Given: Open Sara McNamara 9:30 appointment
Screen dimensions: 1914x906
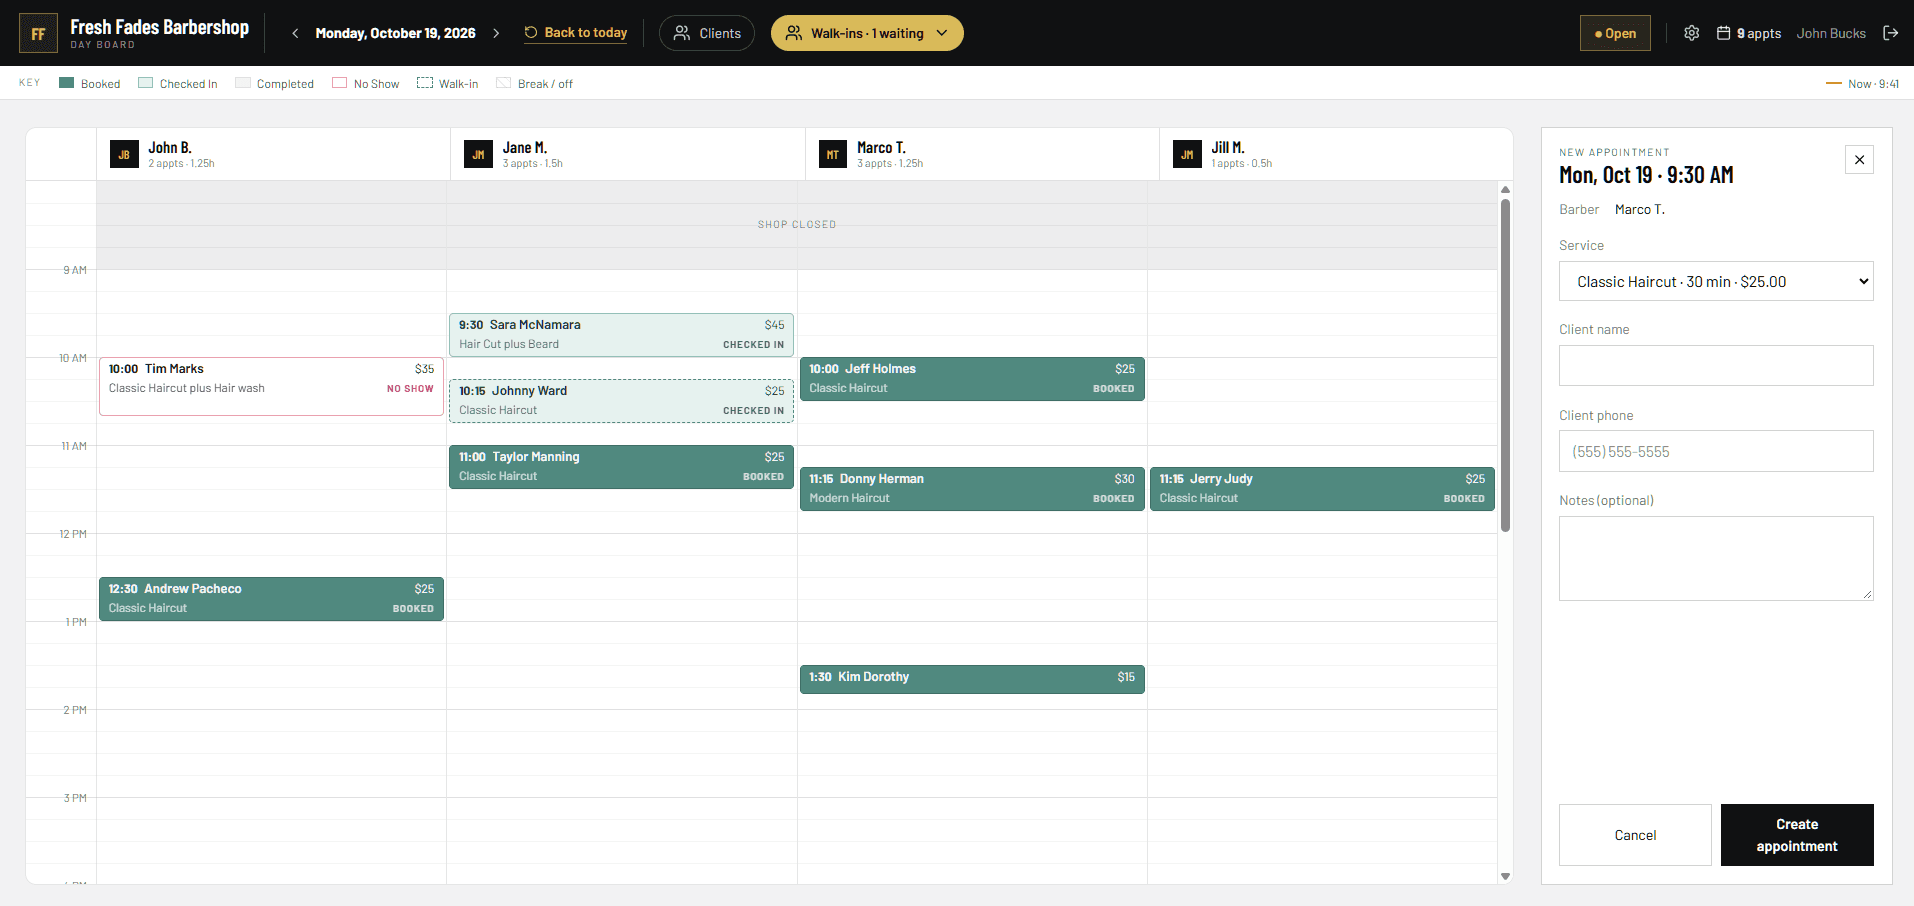Looking at the screenshot, I should pyautogui.click(x=621, y=335).
